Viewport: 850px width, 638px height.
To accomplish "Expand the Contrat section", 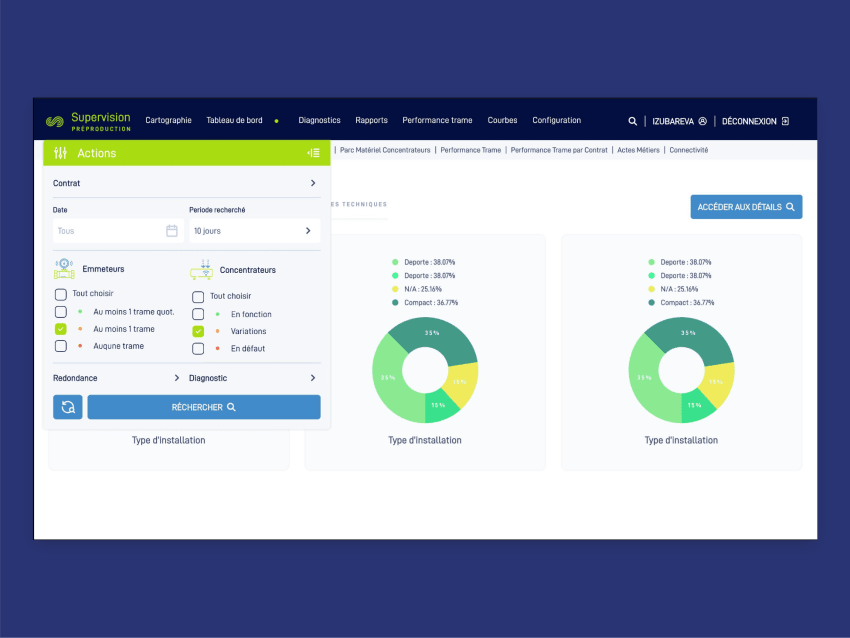I will pos(312,183).
